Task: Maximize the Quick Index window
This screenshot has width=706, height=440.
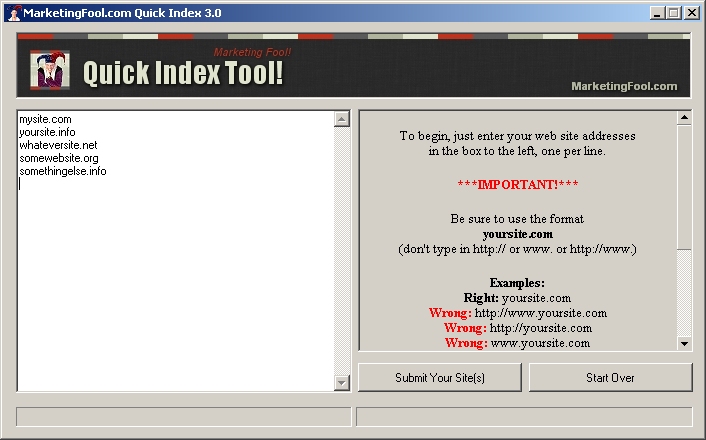Action: 674,13
